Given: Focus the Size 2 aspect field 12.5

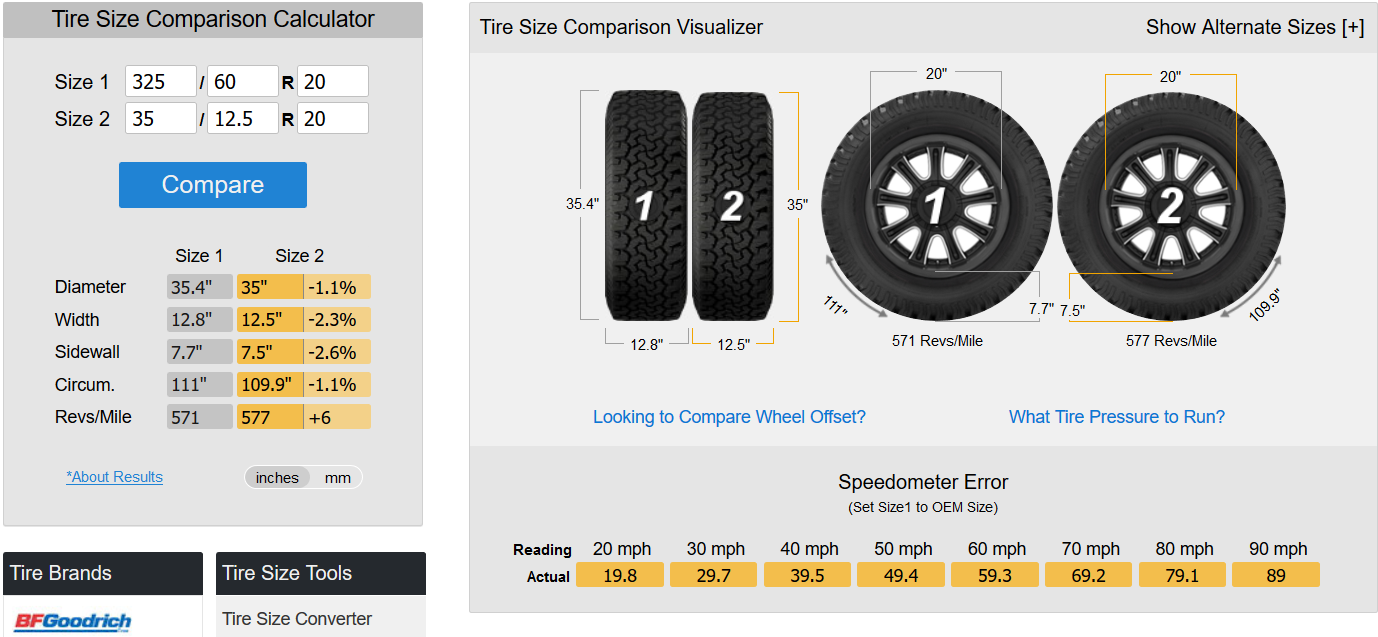Looking at the screenshot, I should [x=243, y=118].
